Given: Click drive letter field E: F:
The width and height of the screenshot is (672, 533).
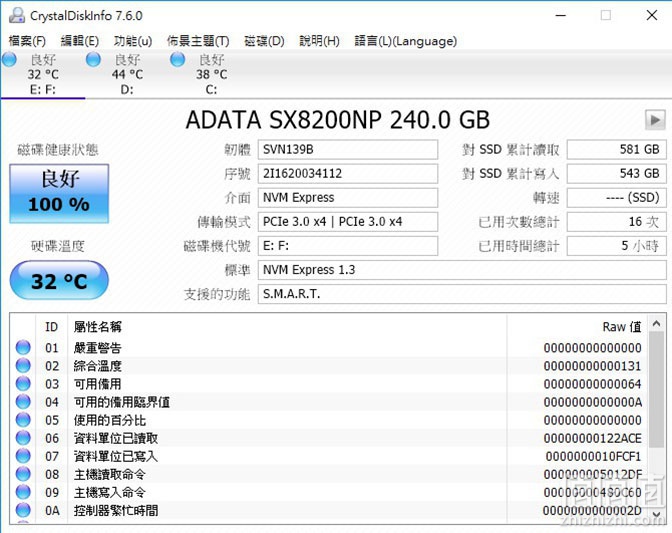Looking at the screenshot, I should 348,246.
